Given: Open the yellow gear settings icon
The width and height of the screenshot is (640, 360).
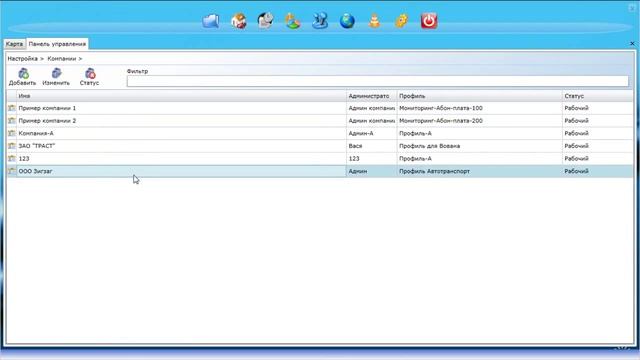Looking at the screenshot, I should [402, 21].
